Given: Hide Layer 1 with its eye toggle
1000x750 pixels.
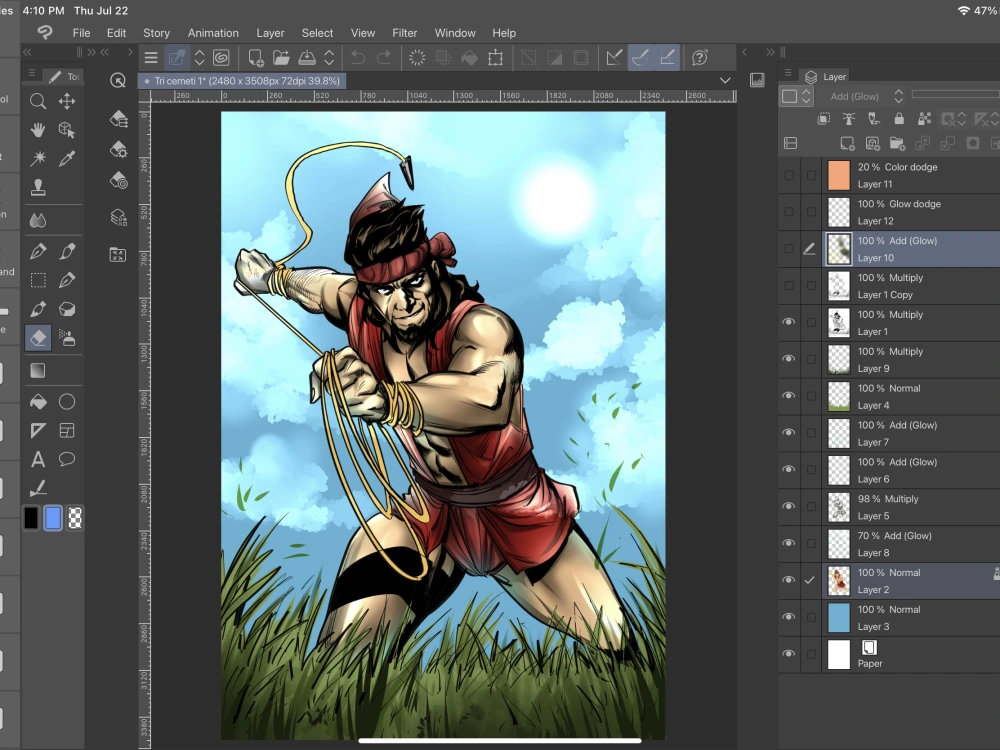Looking at the screenshot, I should tap(789, 322).
